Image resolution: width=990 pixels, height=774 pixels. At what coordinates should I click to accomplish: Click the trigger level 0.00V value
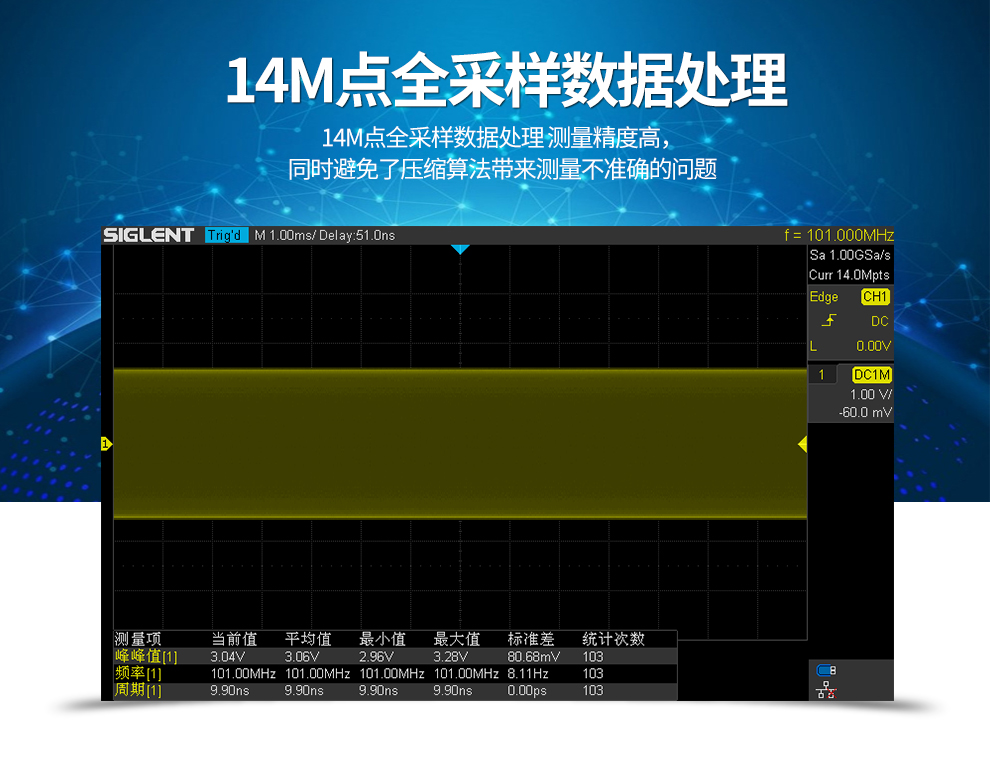coord(872,346)
